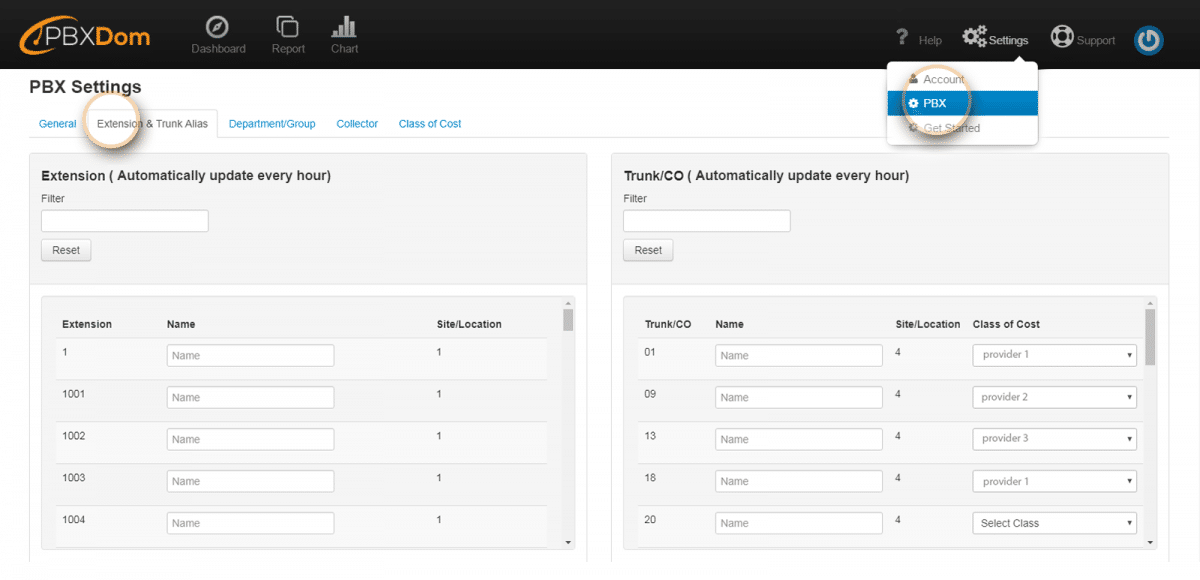Open the Class of Cost tab
The width and height of the screenshot is (1200, 580).
(x=430, y=124)
